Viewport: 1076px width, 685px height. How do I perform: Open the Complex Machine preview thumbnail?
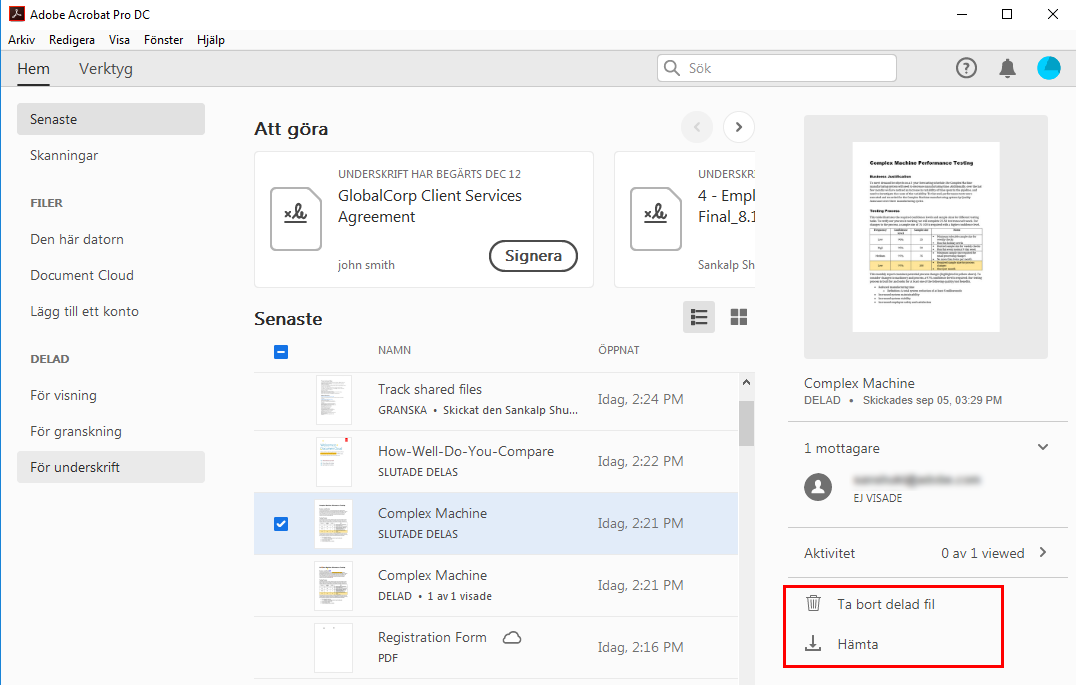point(925,237)
